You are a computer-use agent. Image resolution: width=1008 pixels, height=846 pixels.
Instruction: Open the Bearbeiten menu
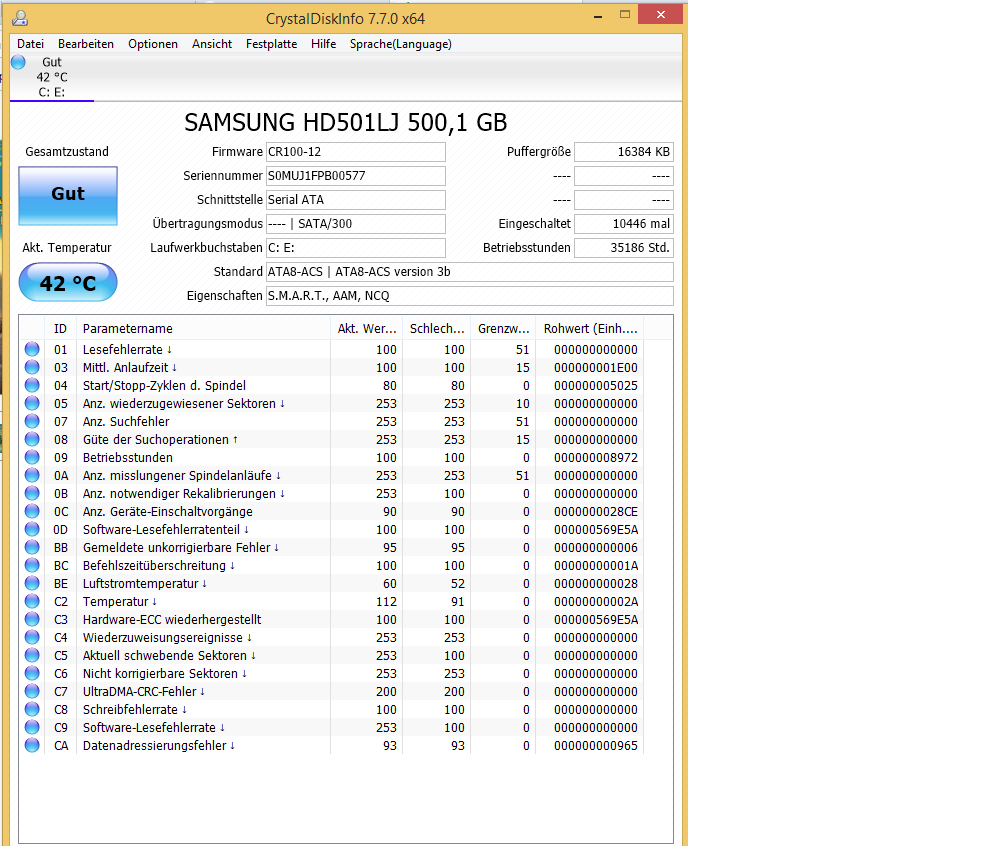(86, 44)
